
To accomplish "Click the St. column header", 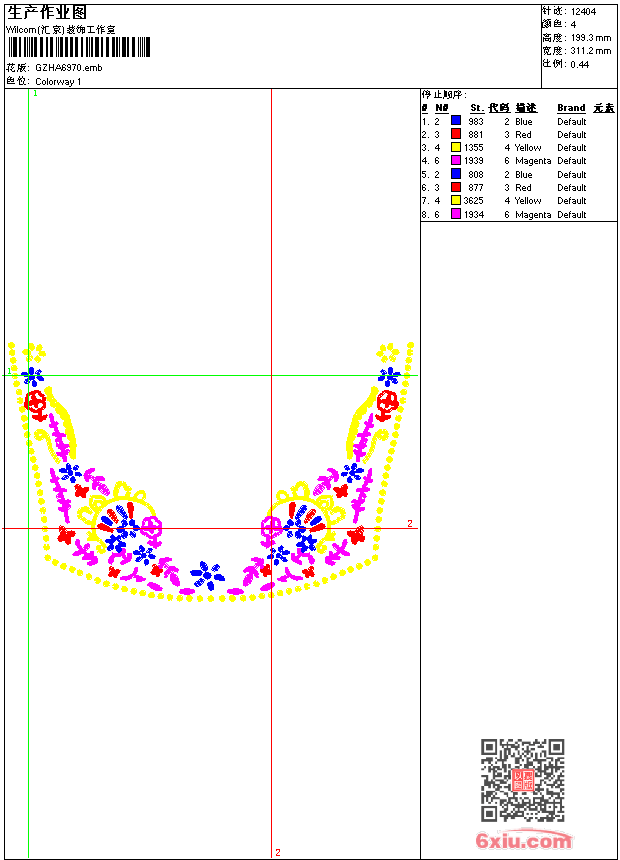I will click(476, 108).
